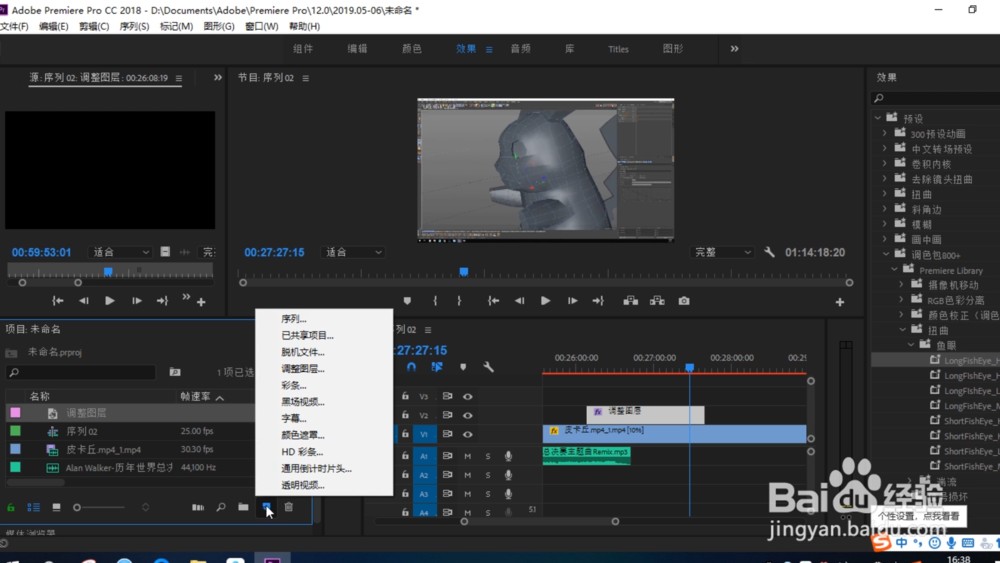This screenshot has width=1000, height=563.
Task: Solo audio track A1
Action: click(x=488, y=456)
